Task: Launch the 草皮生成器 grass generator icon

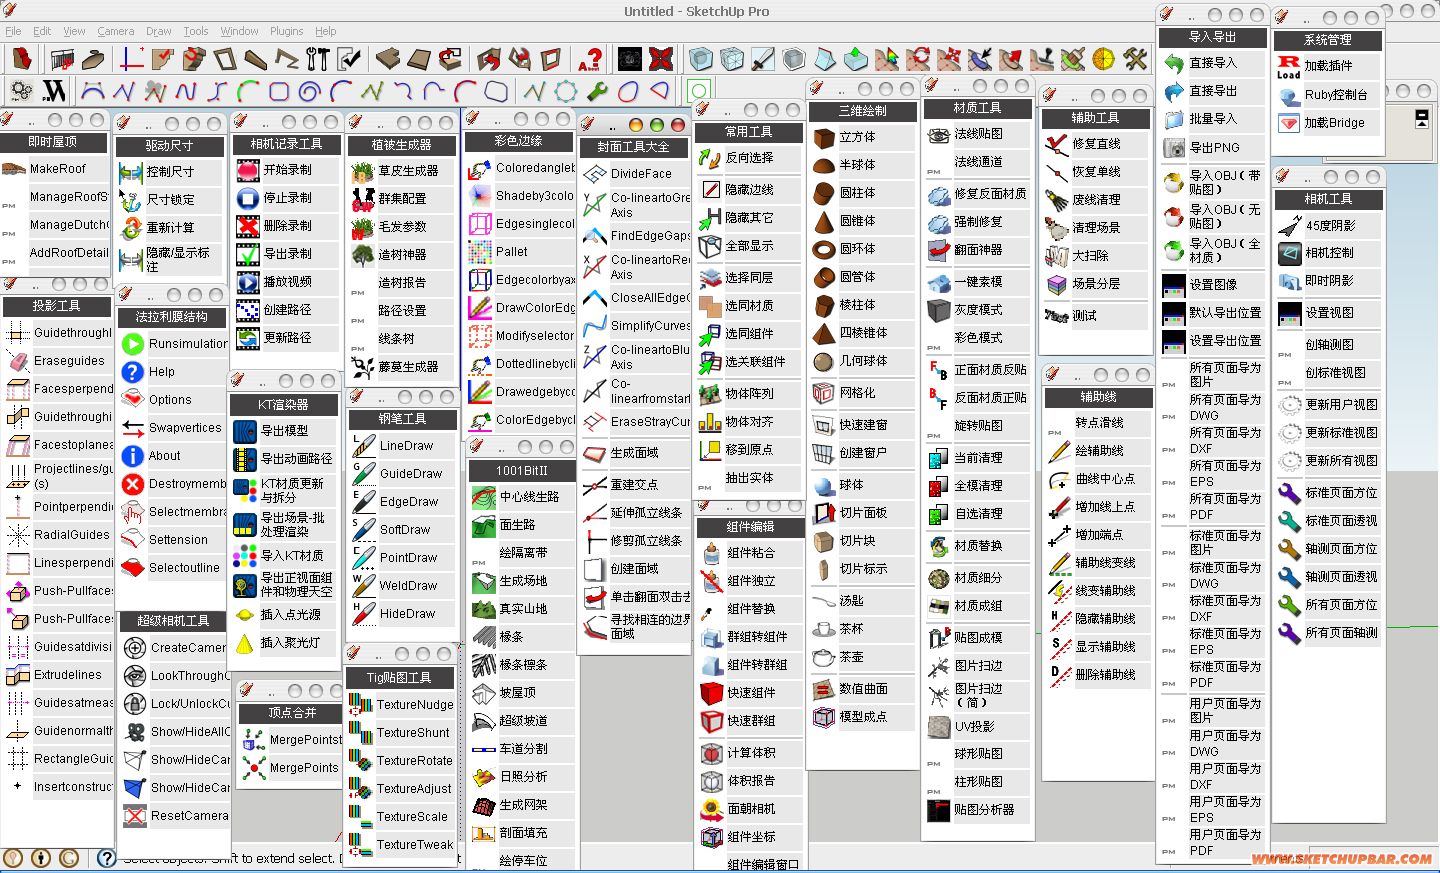Action: (x=363, y=171)
